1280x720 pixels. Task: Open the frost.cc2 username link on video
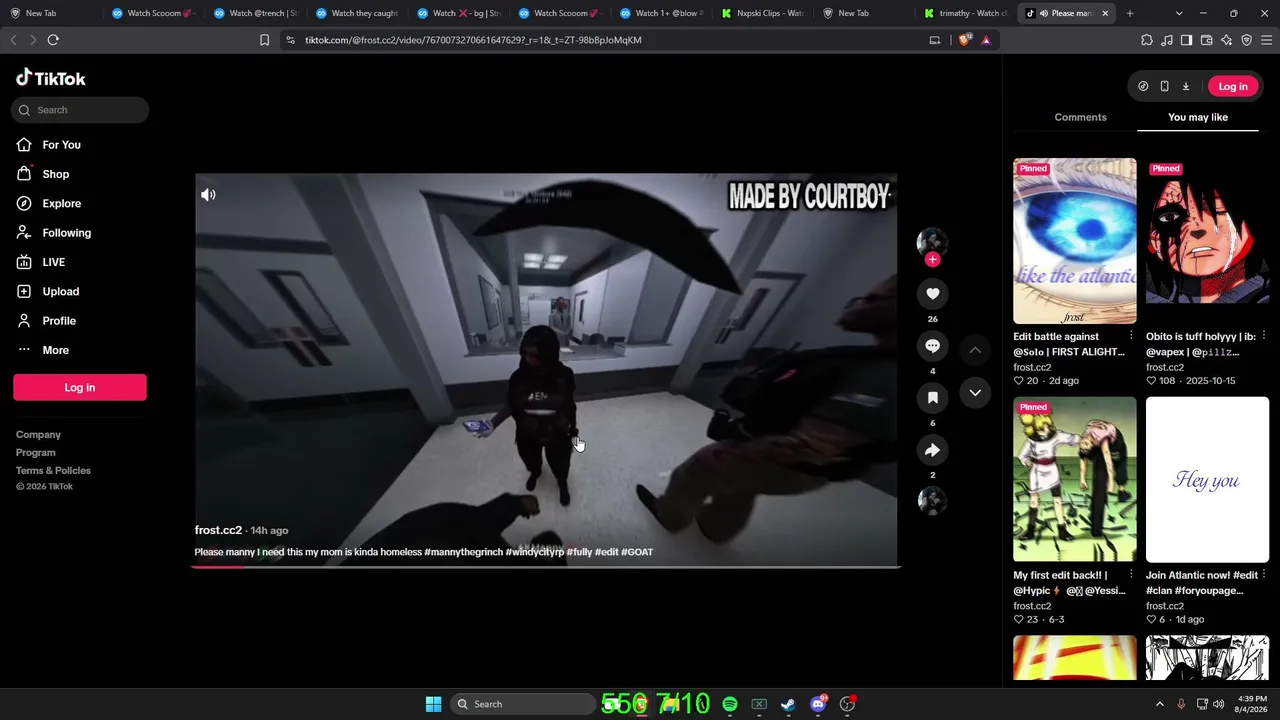pos(218,530)
